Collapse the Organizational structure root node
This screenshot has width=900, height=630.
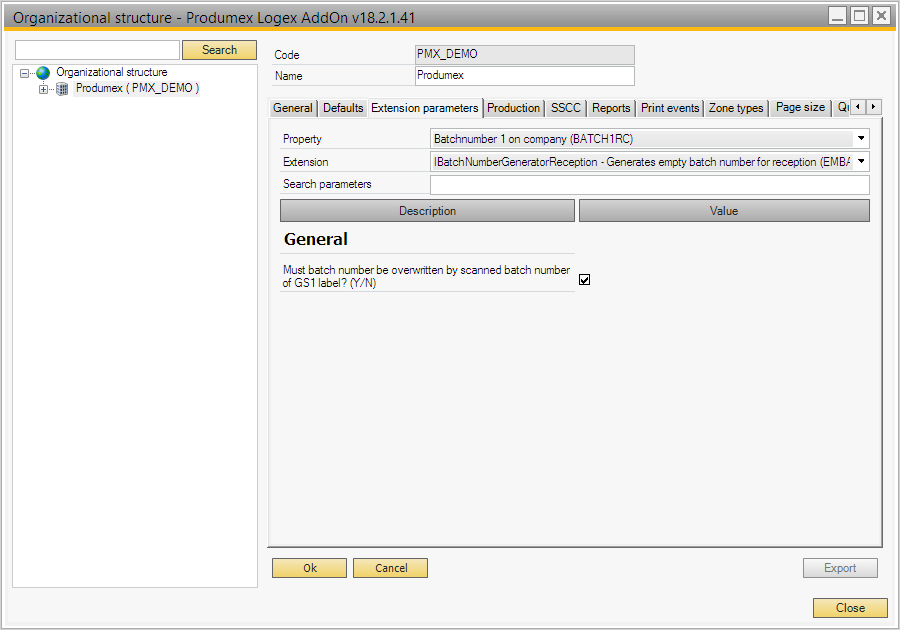point(25,73)
